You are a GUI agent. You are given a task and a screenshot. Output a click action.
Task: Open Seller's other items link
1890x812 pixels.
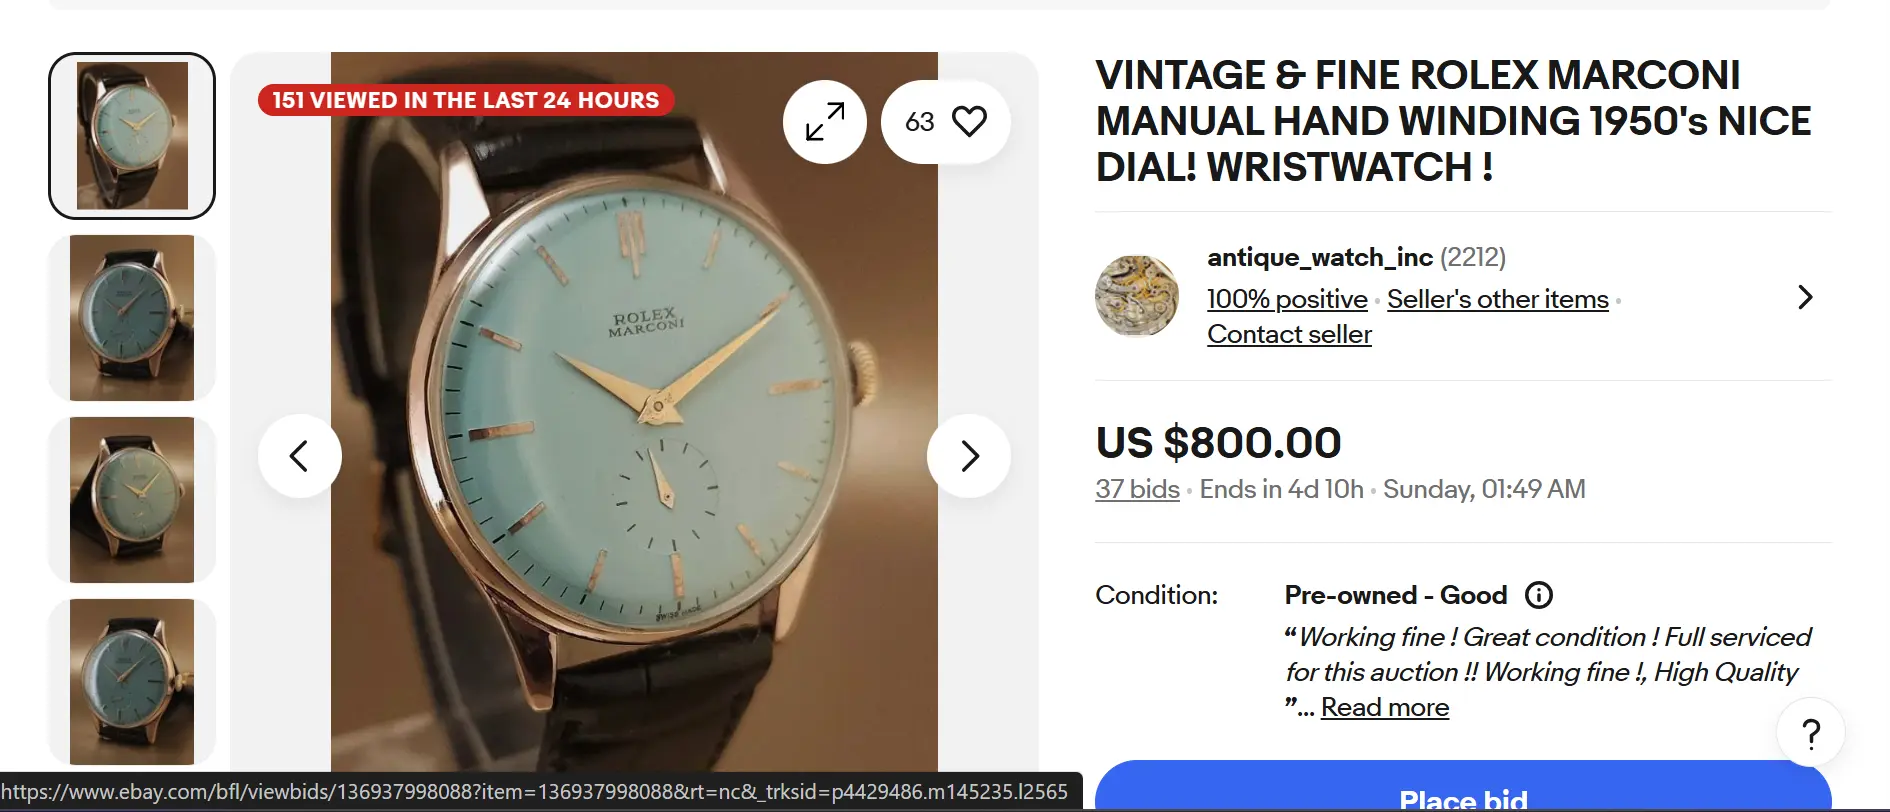[x=1498, y=299]
